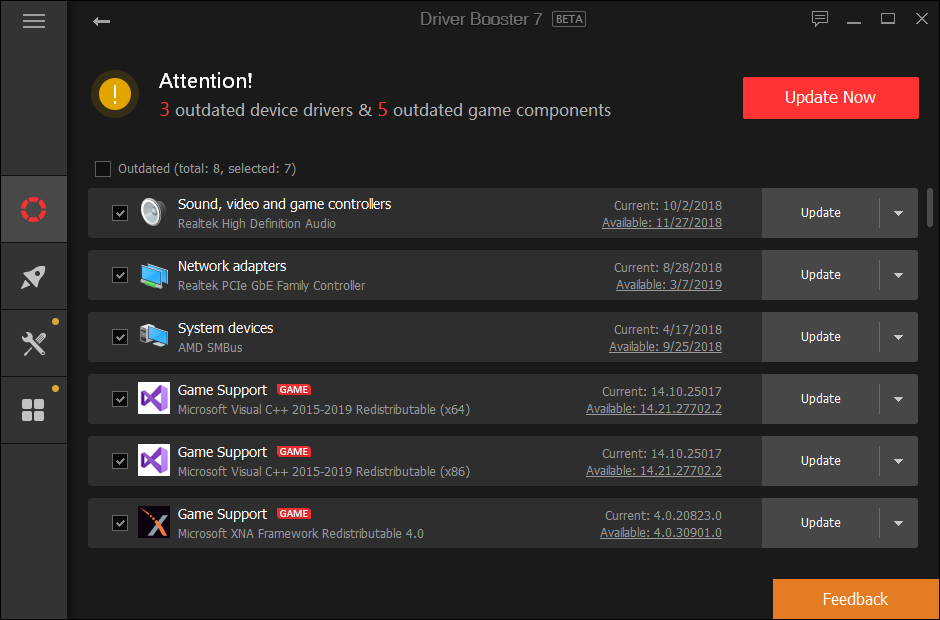Update Visual C++ Redistributable (x86)
This screenshot has width=940, height=620.
point(820,461)
